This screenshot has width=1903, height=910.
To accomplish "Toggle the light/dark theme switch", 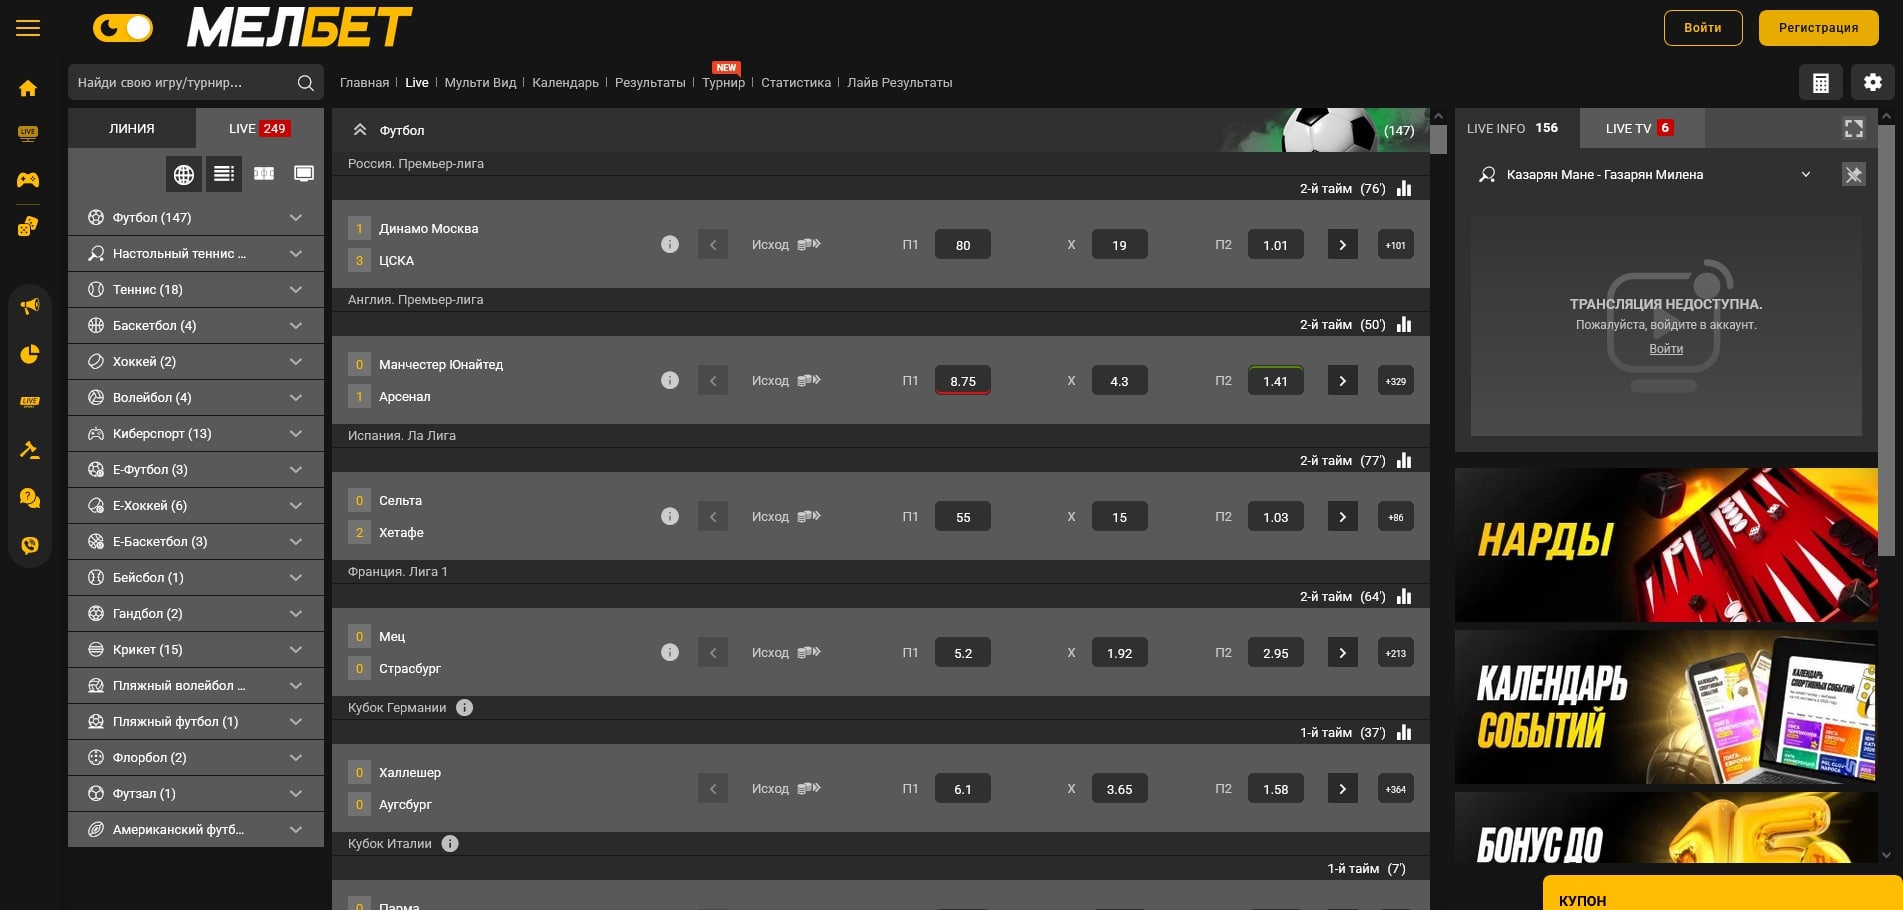I will tap(123, 28).
